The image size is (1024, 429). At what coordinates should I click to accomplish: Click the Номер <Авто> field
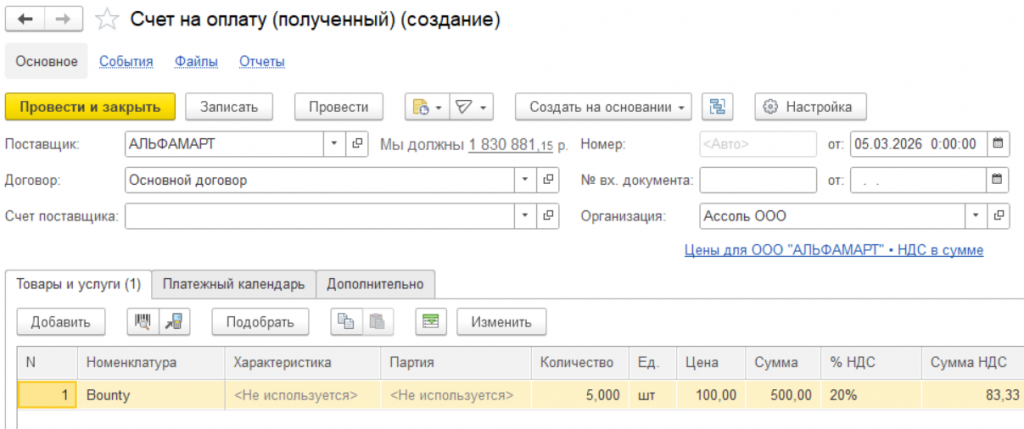(x=758, y=144)
